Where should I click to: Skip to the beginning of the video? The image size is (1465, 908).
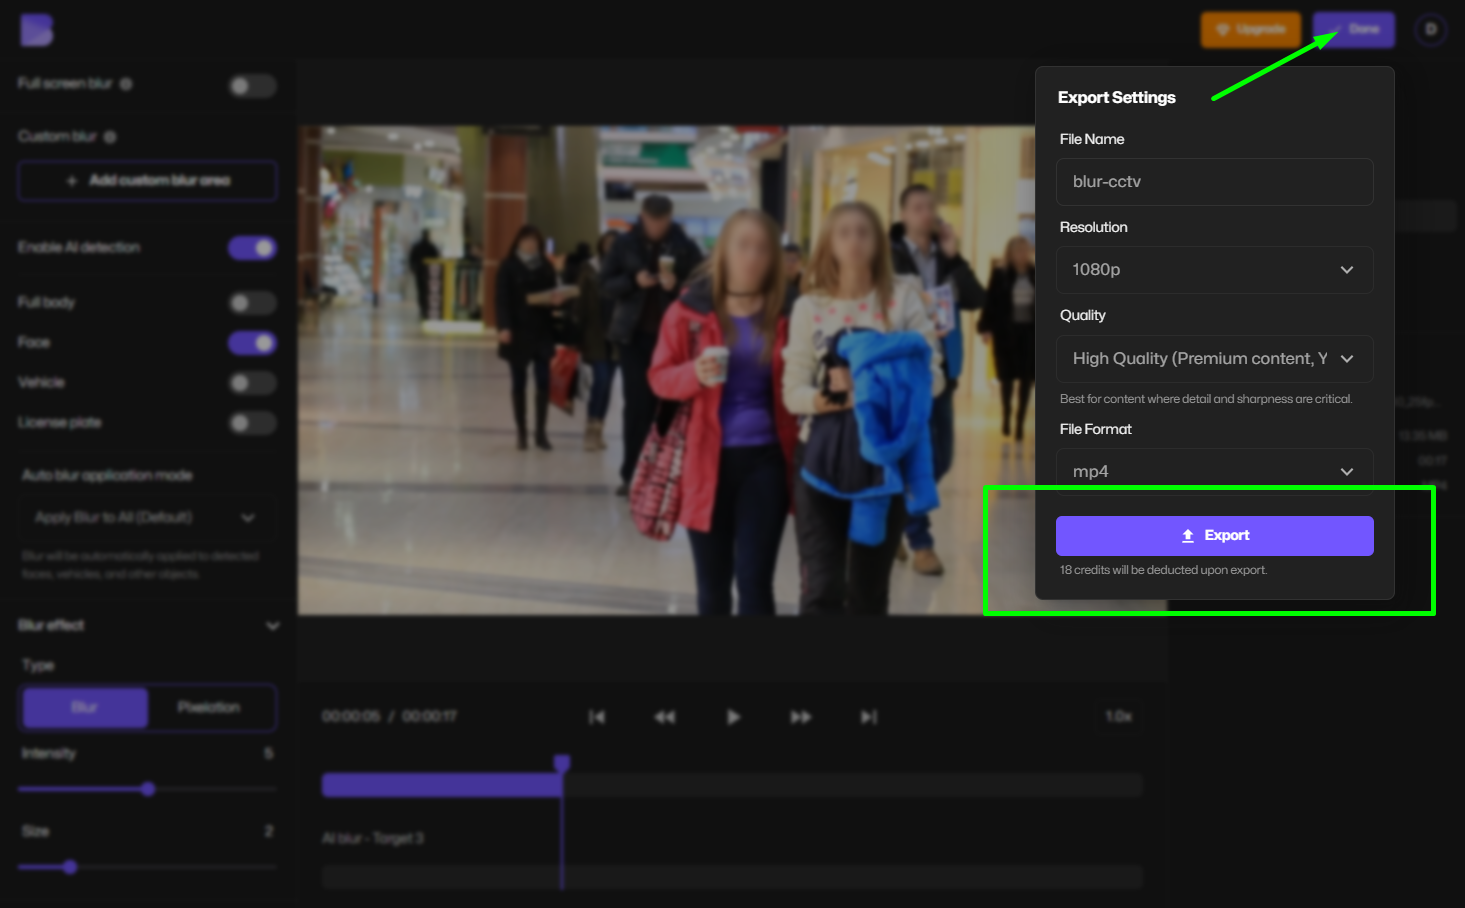point(597,717)
